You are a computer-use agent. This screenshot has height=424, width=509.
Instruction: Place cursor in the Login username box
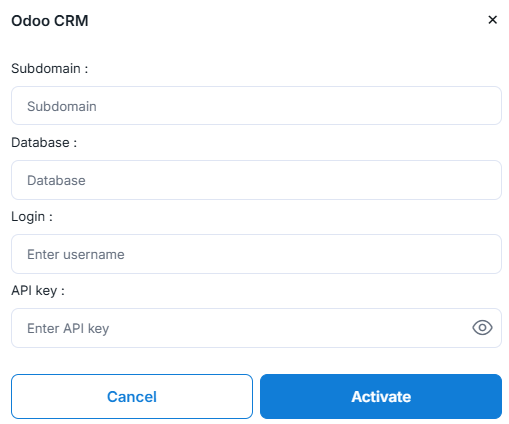click(256, 254)
